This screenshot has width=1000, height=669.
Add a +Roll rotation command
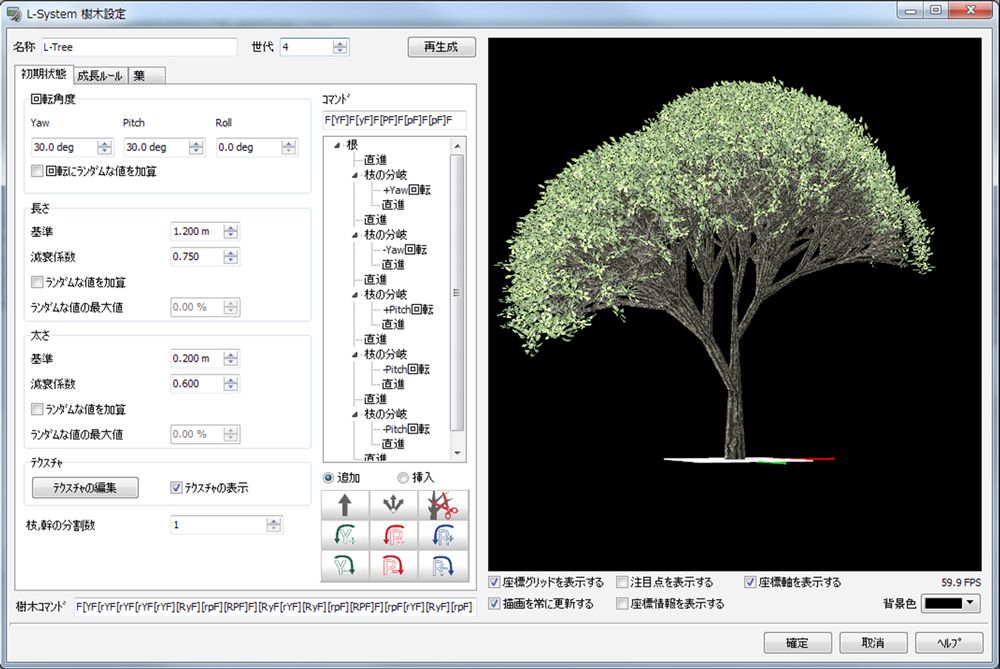(x=443, y=535)
